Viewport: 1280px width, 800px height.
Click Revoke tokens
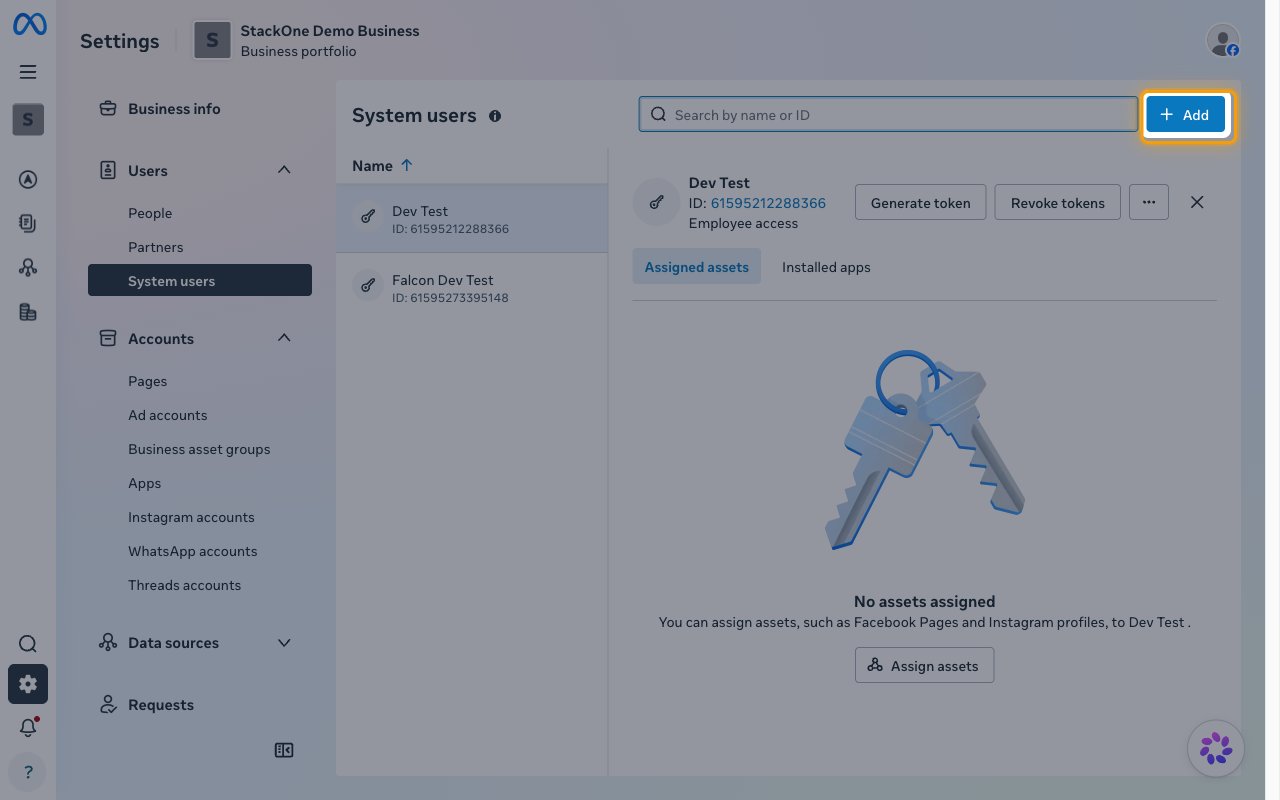click(x=1058, y=202)
